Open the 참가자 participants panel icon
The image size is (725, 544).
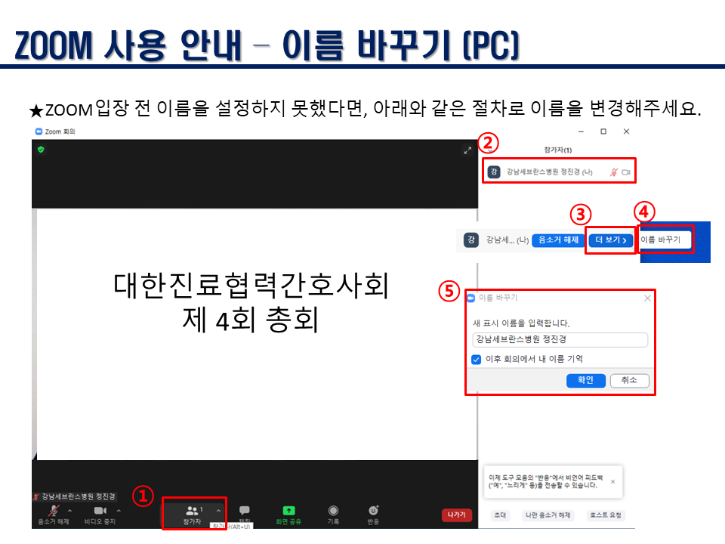(x=192, y=511)
